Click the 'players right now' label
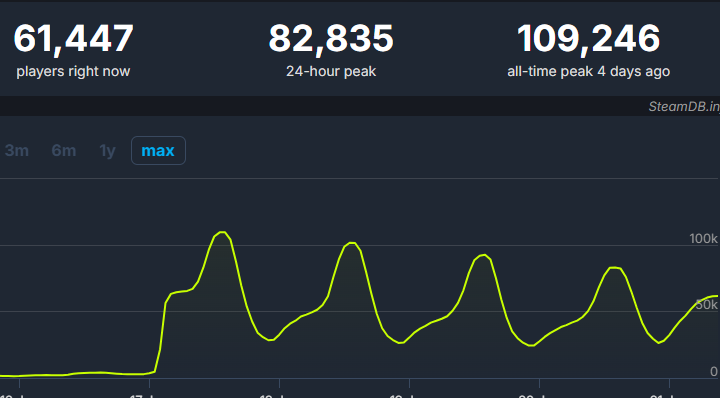Viewport: 720px width, 398px height. [73, 71]
